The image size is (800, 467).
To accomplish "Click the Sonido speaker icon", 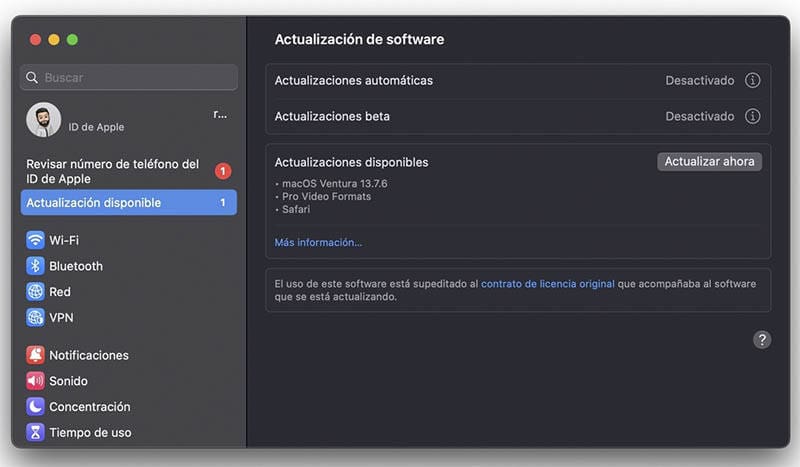I will click(x=36, y=381).
